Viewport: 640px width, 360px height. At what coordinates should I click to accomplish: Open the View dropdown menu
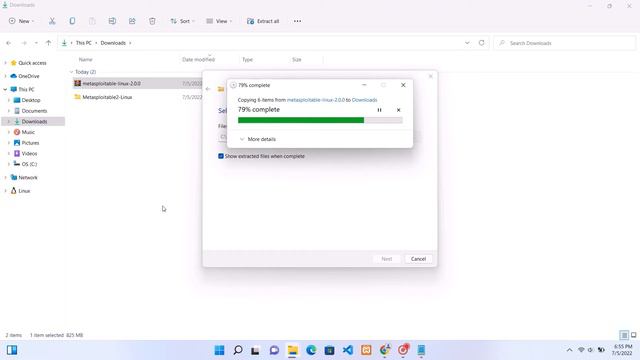[219, 21]
